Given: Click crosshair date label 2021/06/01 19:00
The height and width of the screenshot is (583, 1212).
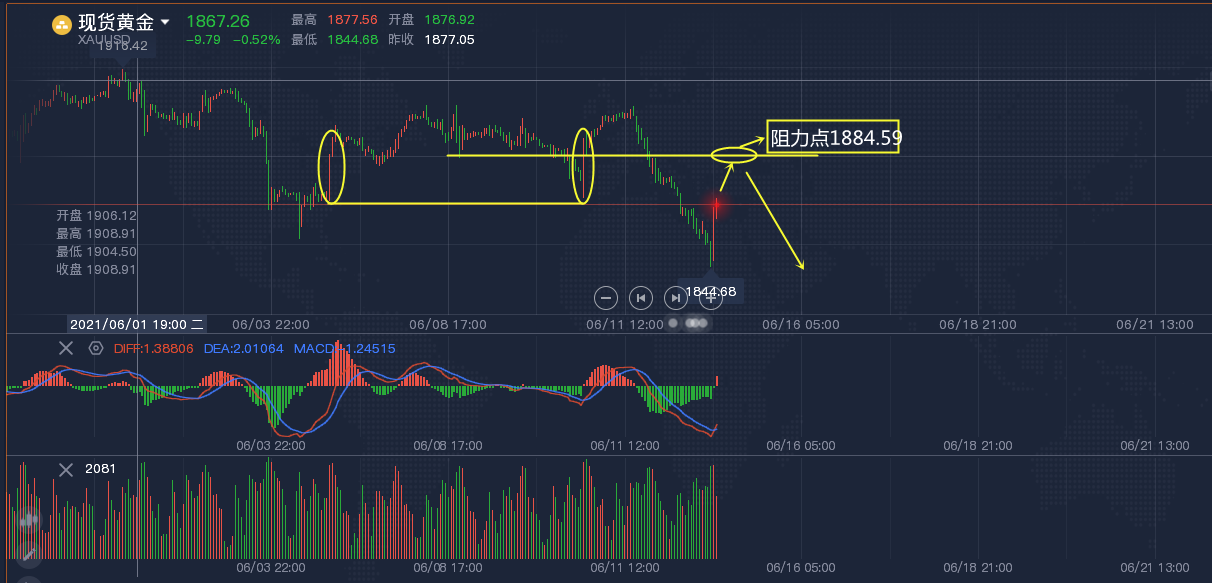Looking at the screenshot, I should (x=137, y=324).
